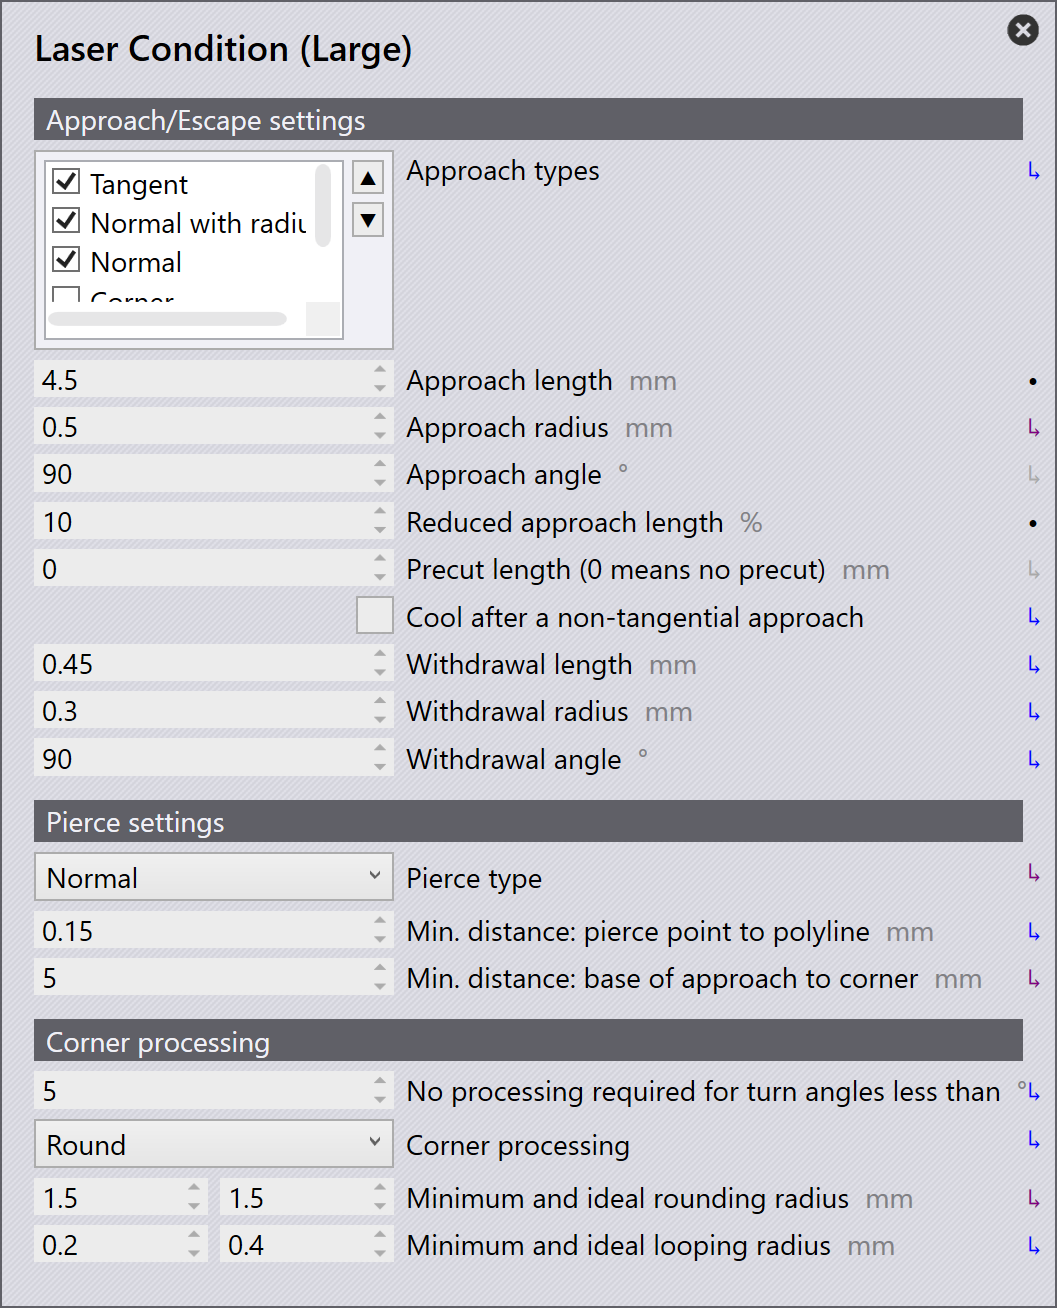Increase the Approach length value with the stepper

coord(380,371)
